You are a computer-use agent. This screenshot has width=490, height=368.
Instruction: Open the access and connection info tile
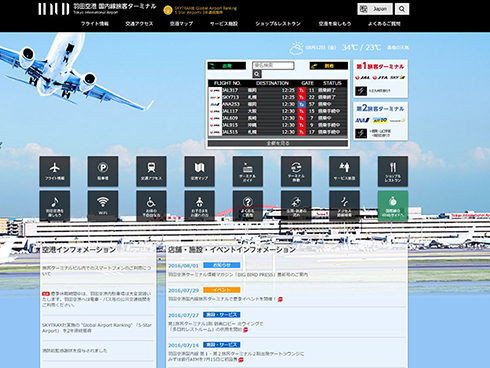coord(344,206)
